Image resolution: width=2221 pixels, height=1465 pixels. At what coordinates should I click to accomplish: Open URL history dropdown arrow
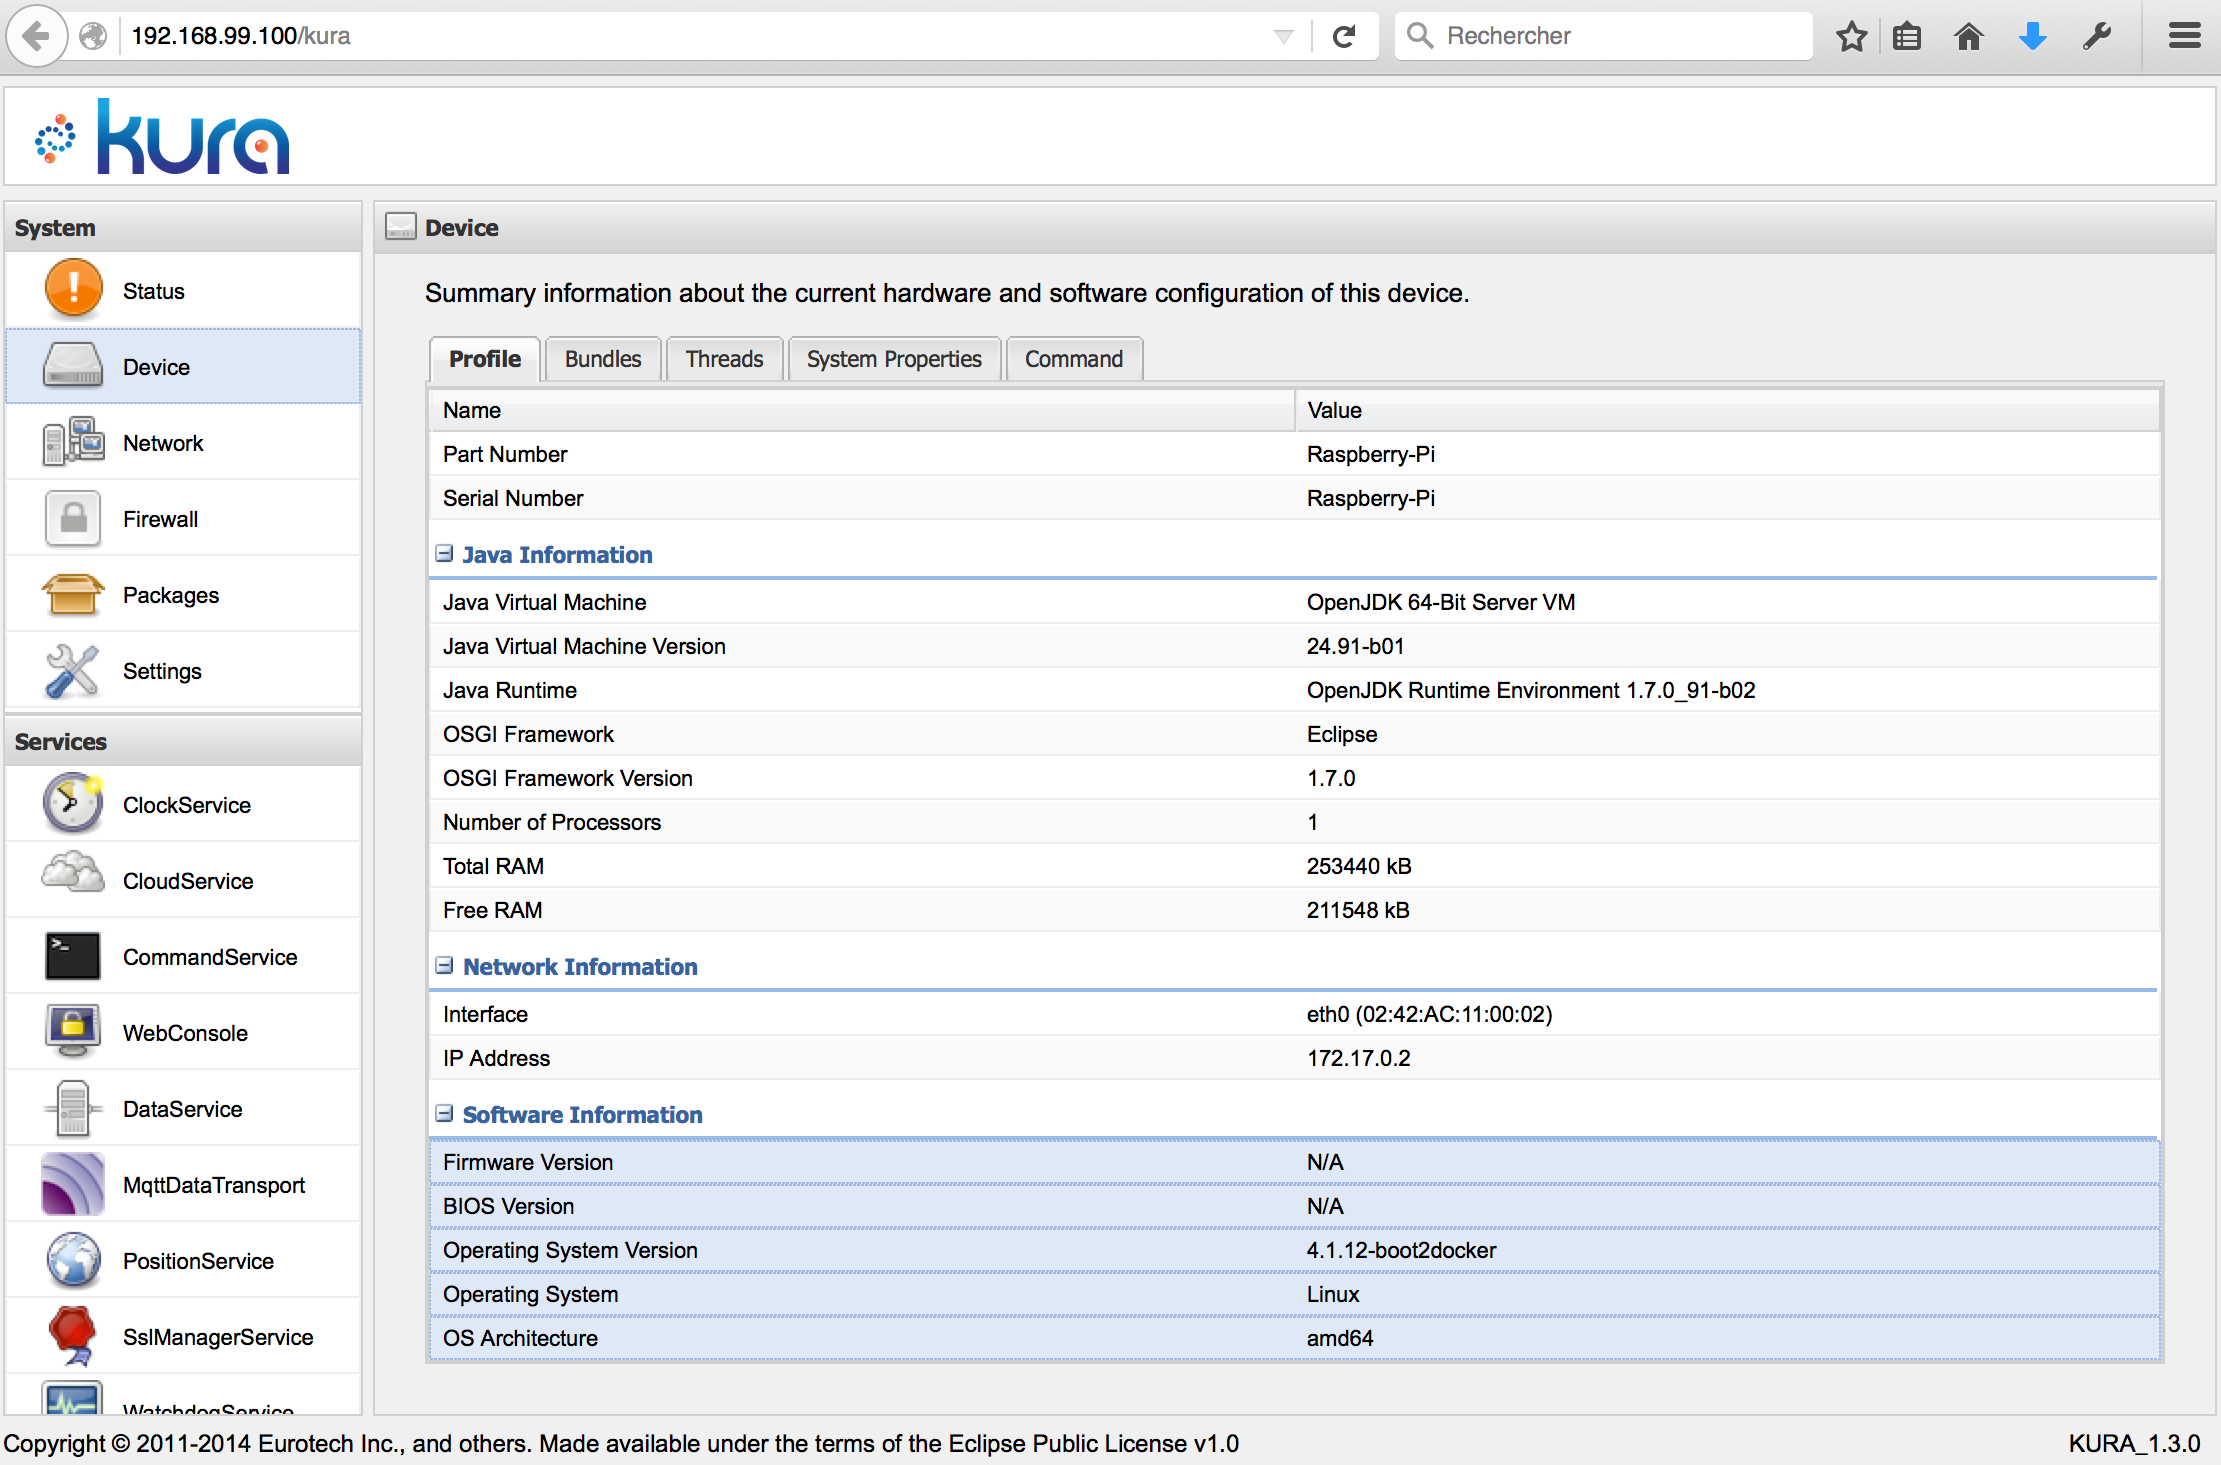pos(1284,37)
